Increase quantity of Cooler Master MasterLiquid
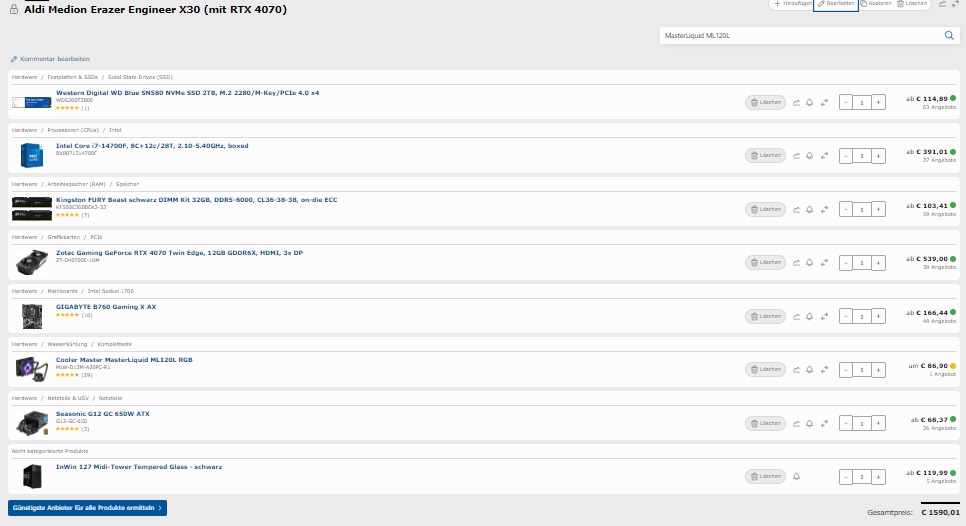This screenshot has height=526, width=966. pos(878,370)
